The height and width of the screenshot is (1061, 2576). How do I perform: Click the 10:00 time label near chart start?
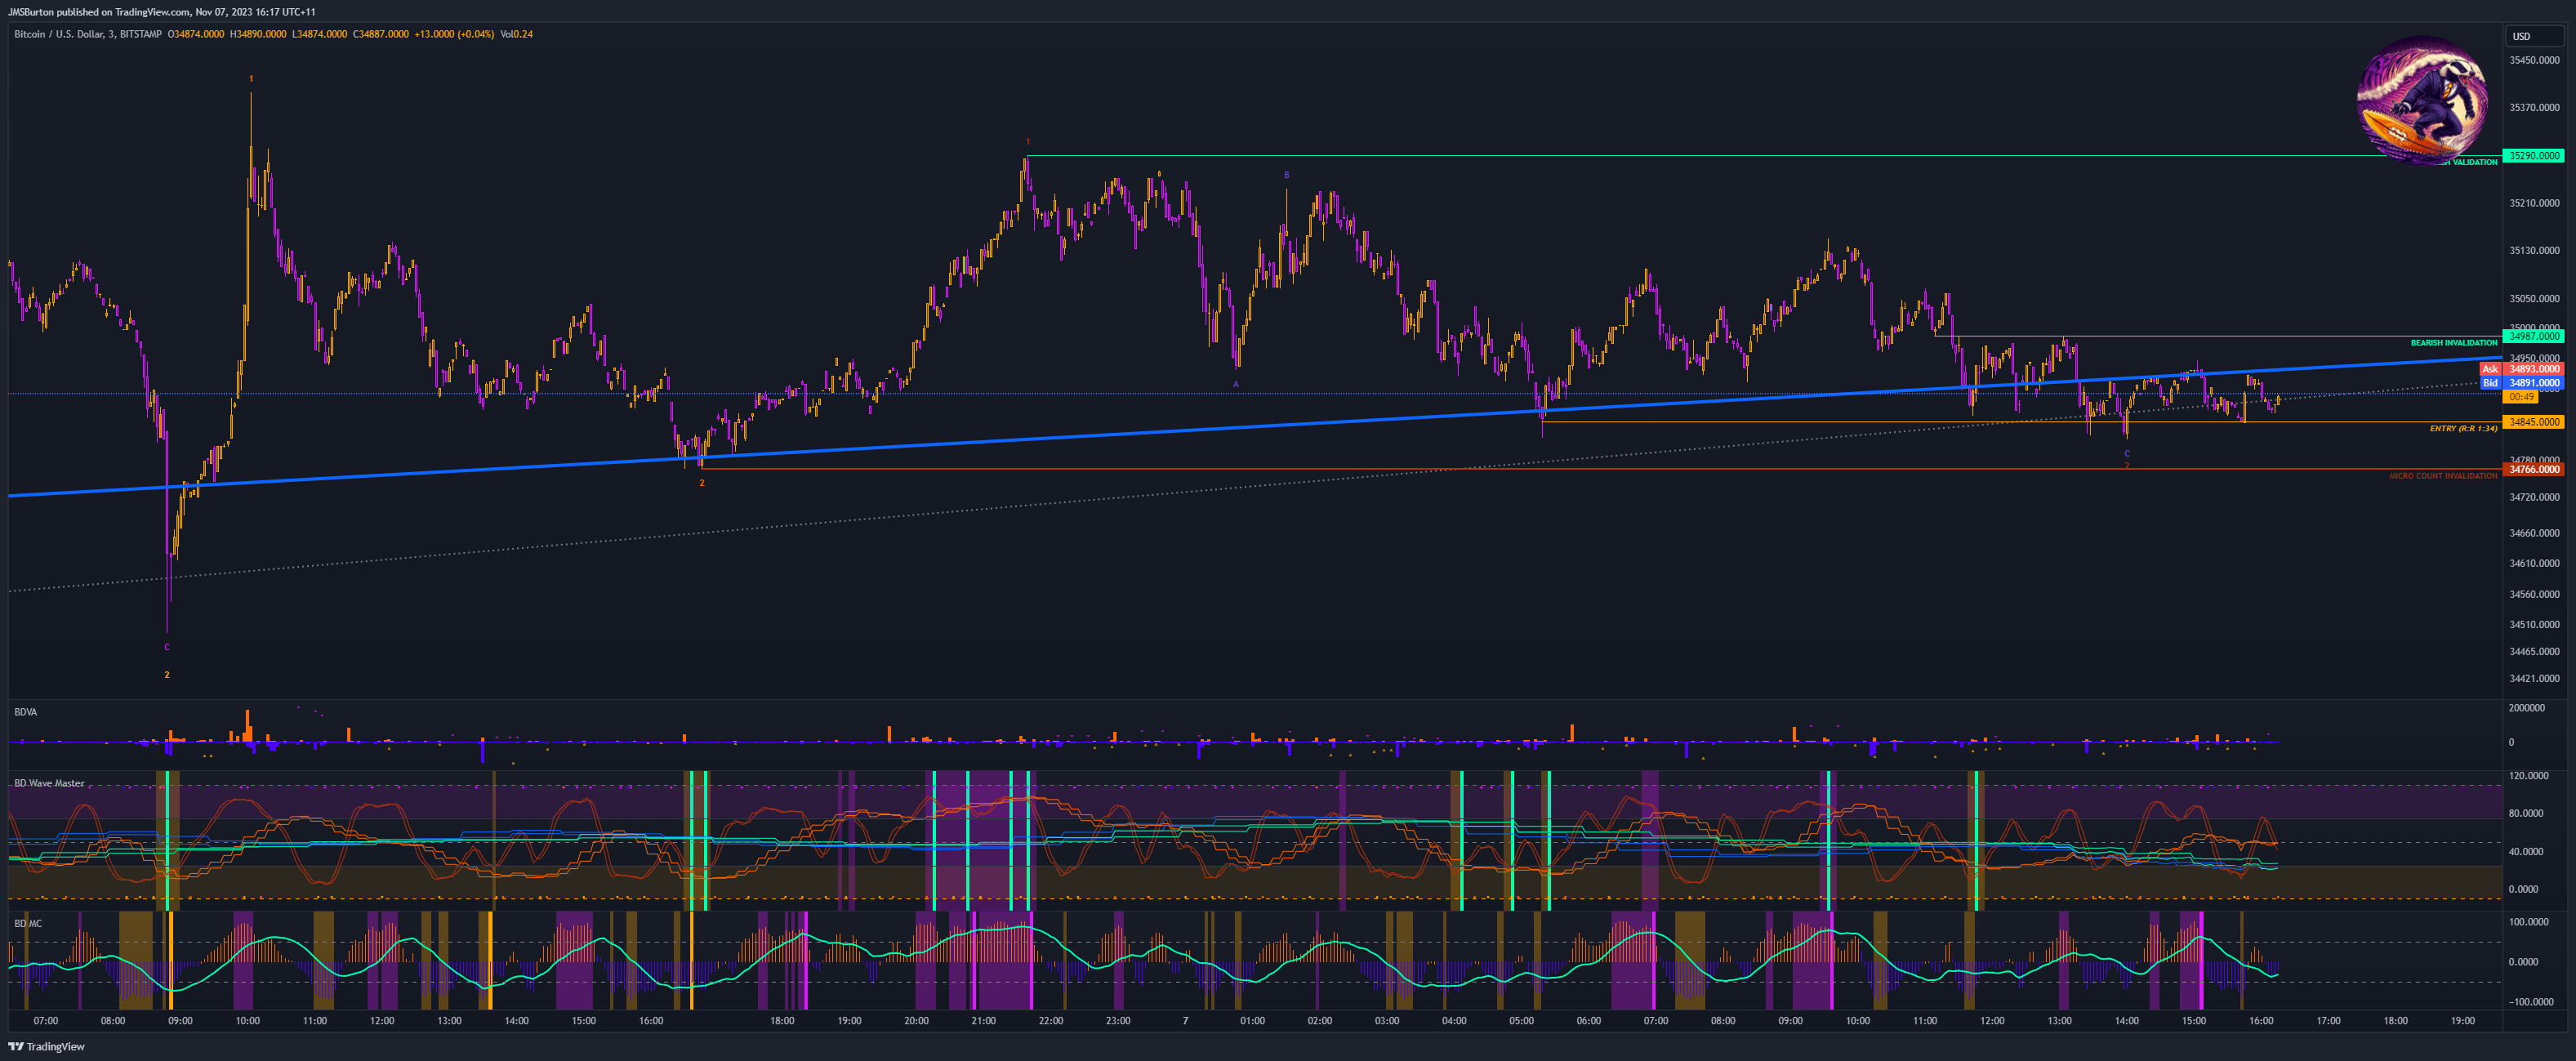tap(247, 1021)
